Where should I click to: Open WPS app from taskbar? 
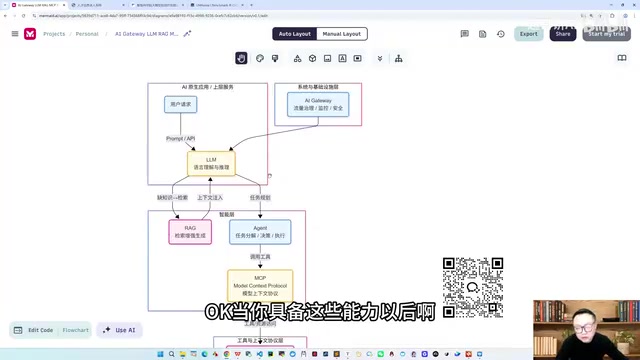pyautogui.click(x=238, y=354)
